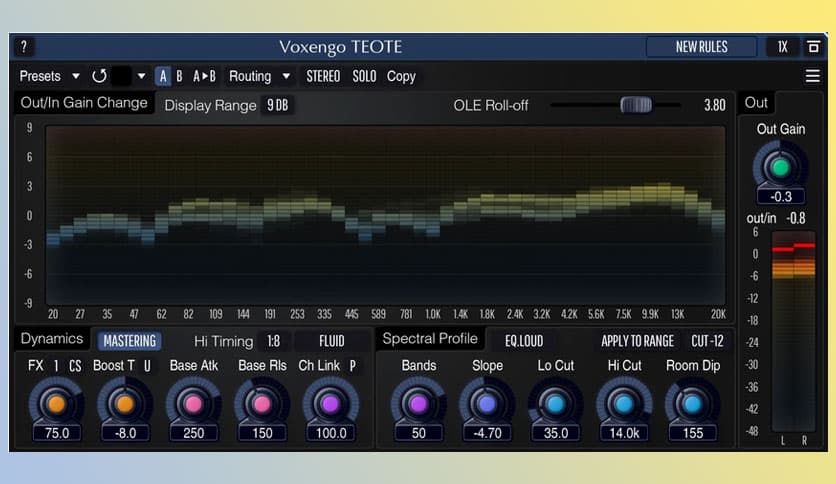Click the Ch Link value field 100.0
The width and height of the screenshot is (836, 484).
331,433
